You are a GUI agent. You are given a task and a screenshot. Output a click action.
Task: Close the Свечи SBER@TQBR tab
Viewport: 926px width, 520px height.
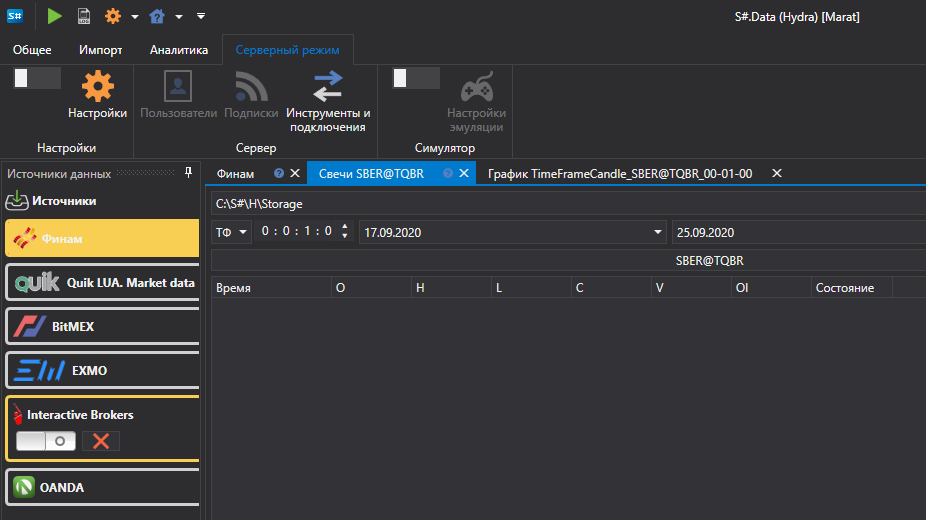coord(464,173)
